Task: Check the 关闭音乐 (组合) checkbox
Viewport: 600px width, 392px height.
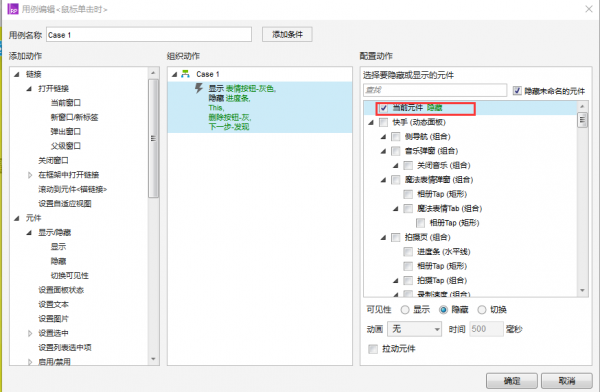Action: pyautogui.click(x=408, y=165)
